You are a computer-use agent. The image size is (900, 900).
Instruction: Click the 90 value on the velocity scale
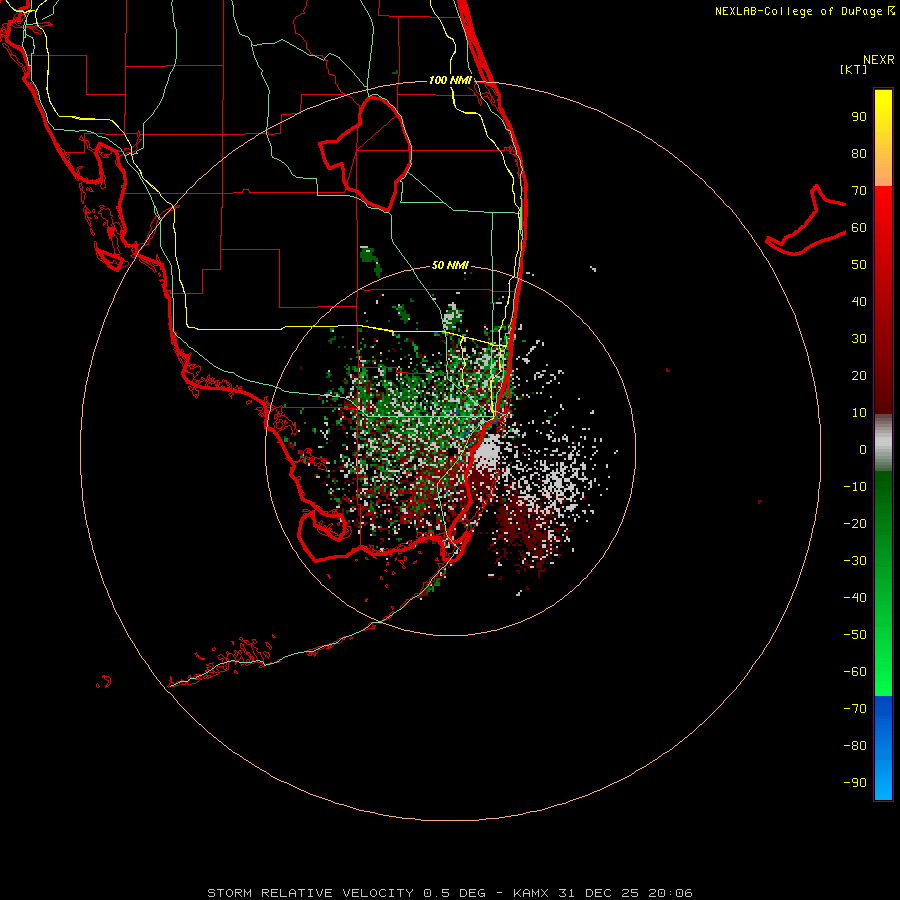(859, 117)
